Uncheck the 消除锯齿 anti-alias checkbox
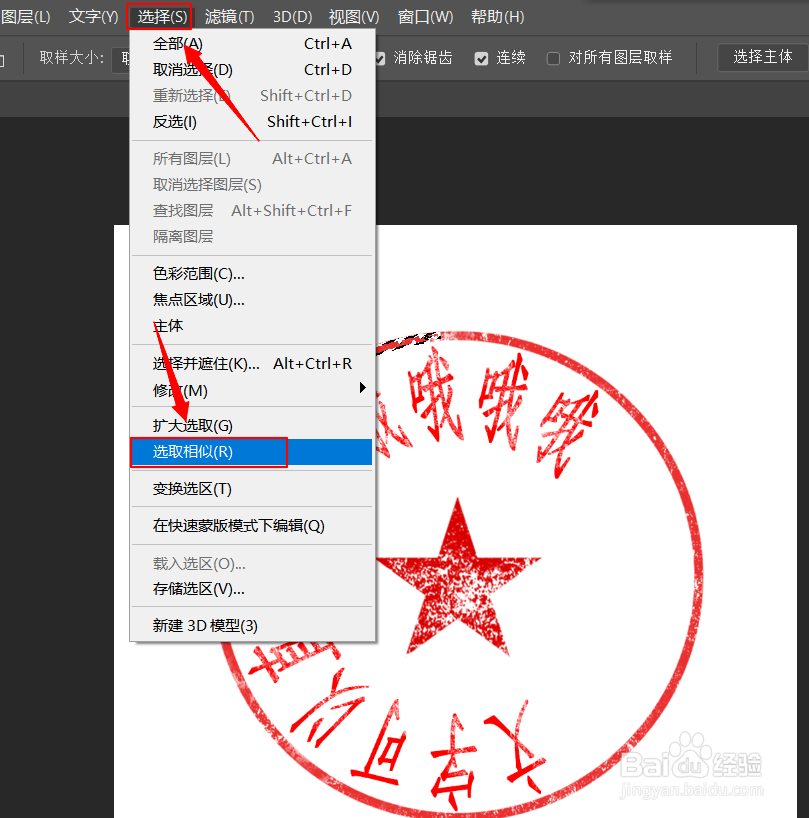 pyautogui.click(x=380, y=57)
